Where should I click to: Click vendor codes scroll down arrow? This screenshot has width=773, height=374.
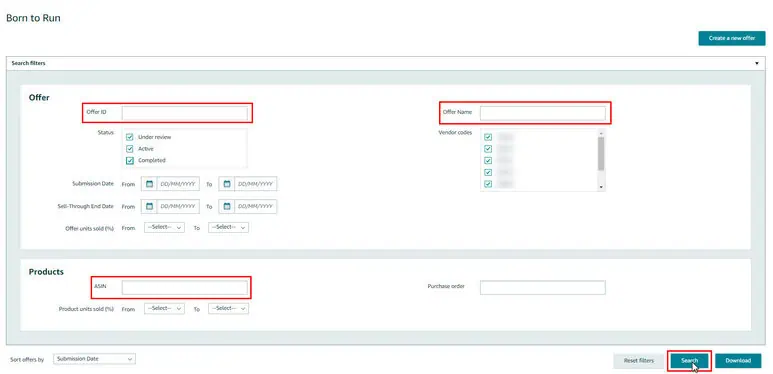[x=600, y=187]
